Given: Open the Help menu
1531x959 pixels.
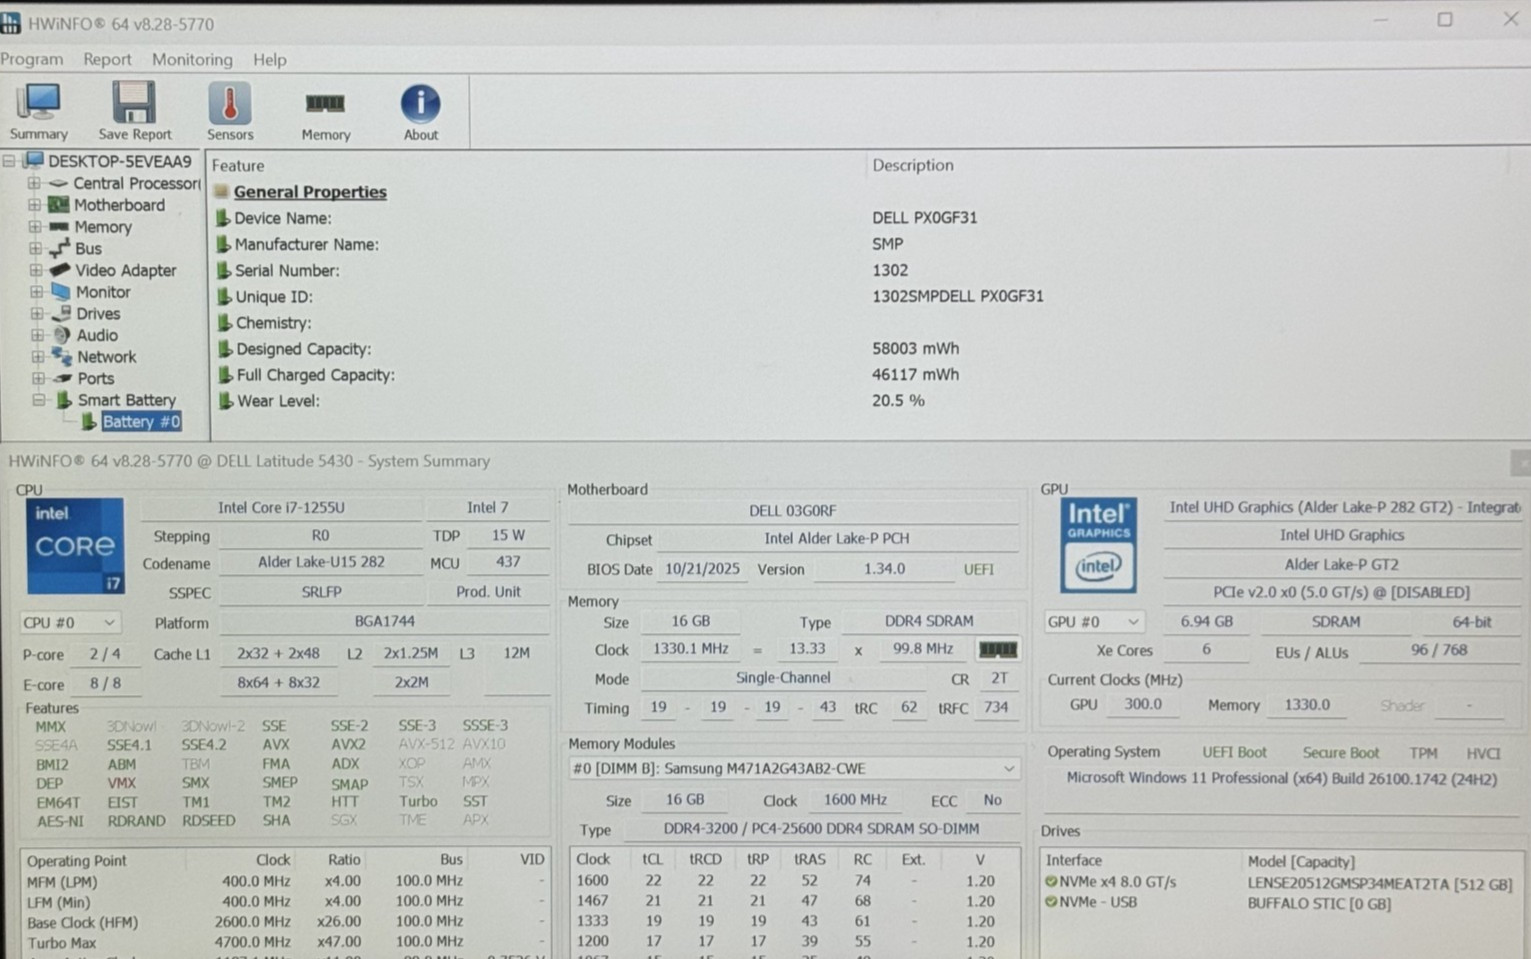Looking at the screenshot, I should [x=270, y=59].
